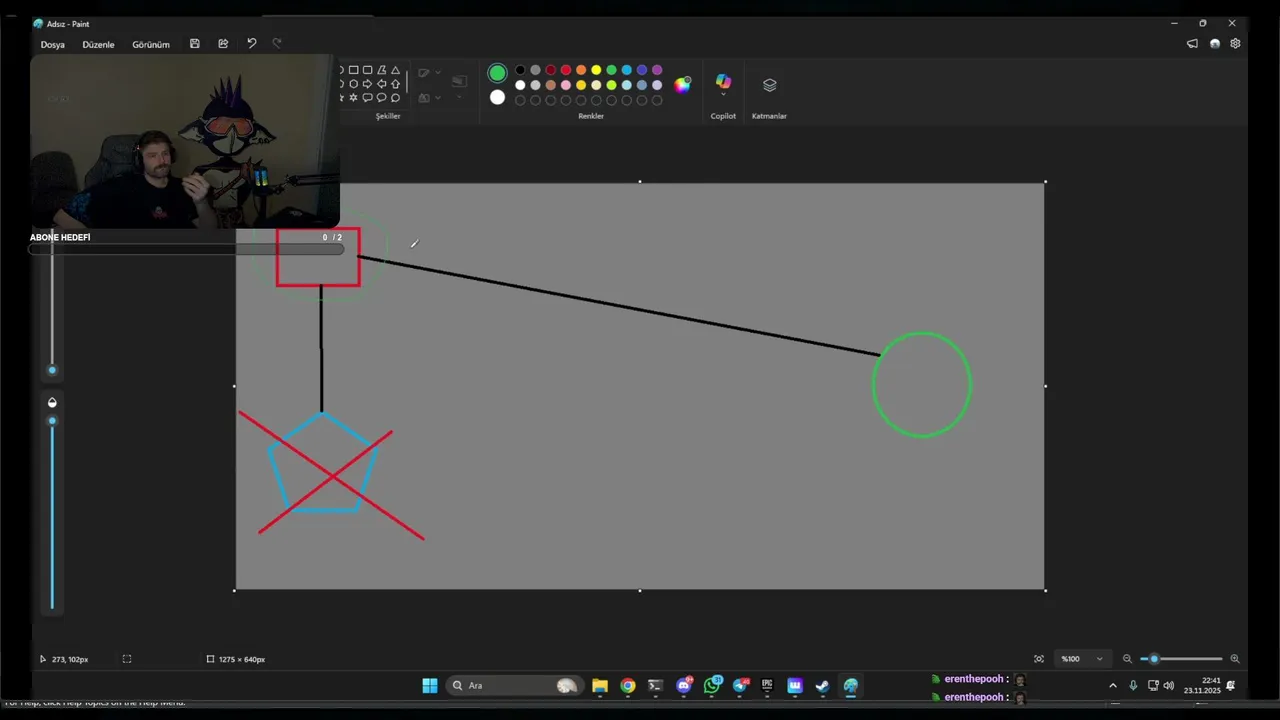Pick the dark red color swatch

coord(551,70)
